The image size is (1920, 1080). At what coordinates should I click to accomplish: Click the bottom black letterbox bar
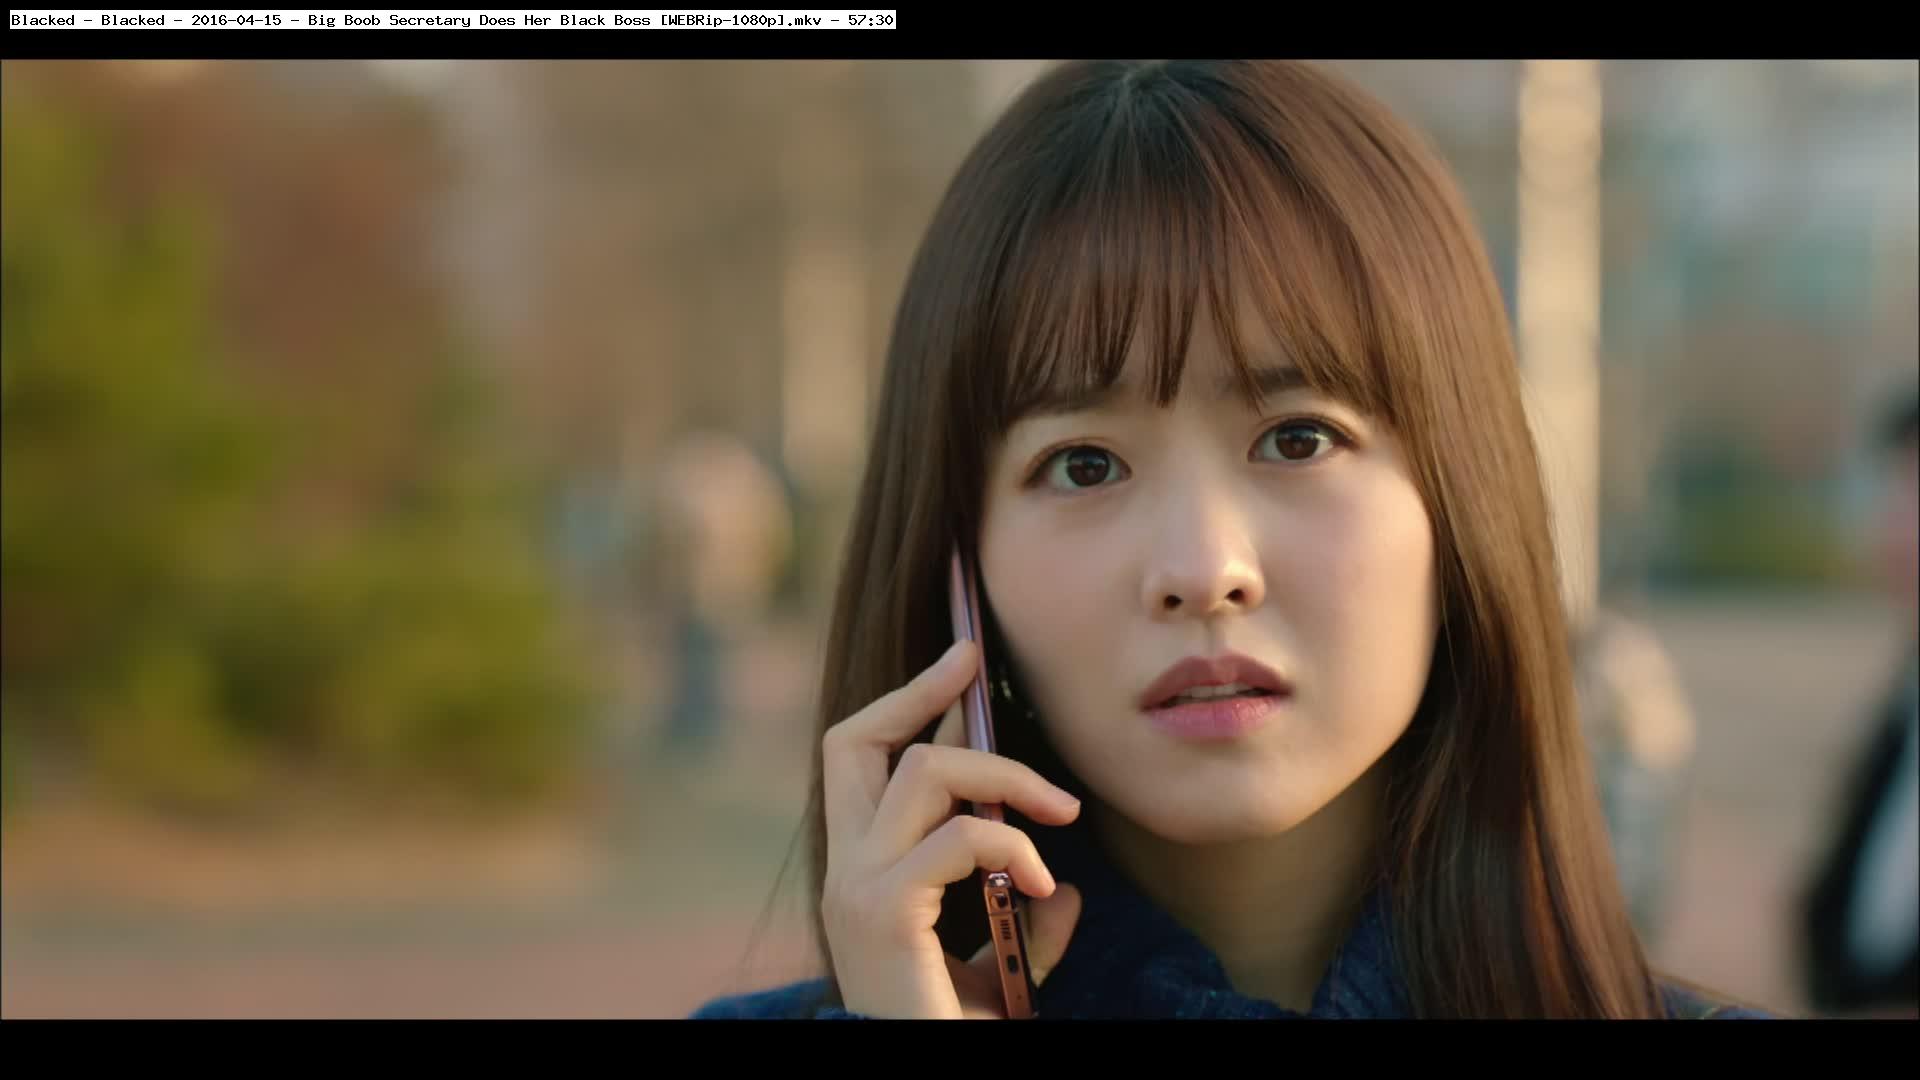click(960, 1050)
